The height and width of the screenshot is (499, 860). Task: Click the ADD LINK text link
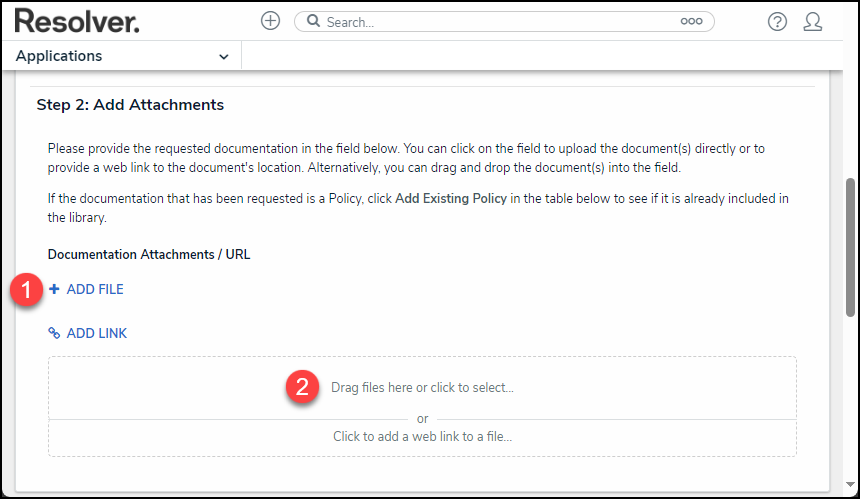click(97, 333)
